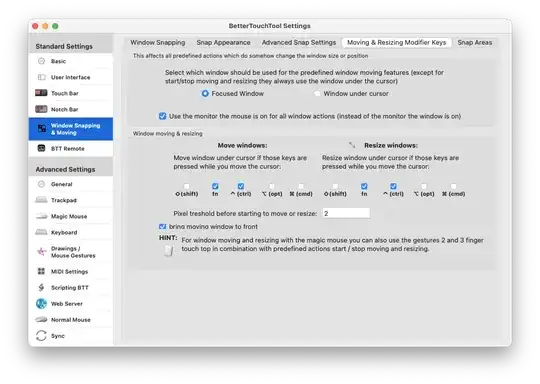Click the Scripting BTT icon

click(x=41, y=287)
